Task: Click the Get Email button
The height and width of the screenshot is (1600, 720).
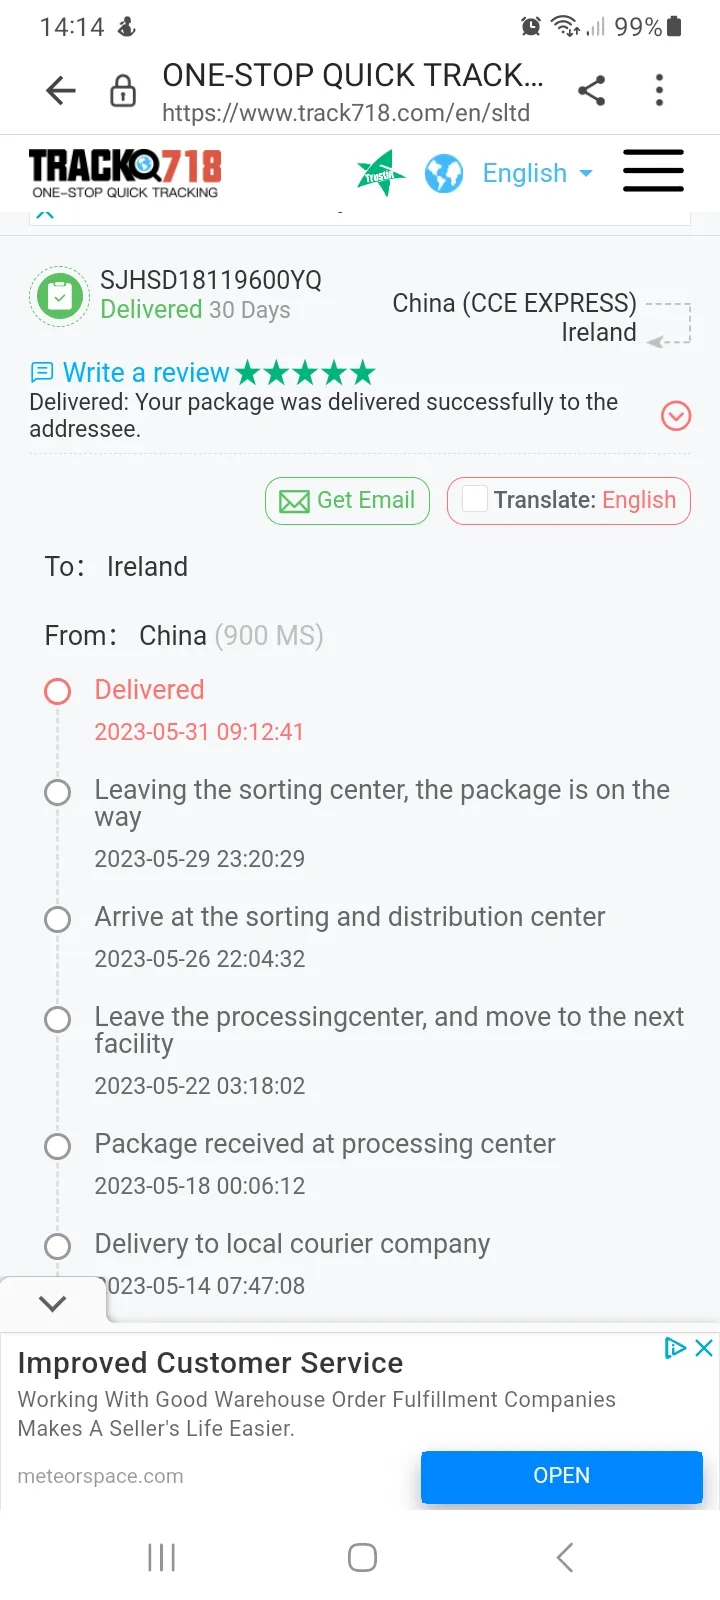Action: [x=347, y=501]
